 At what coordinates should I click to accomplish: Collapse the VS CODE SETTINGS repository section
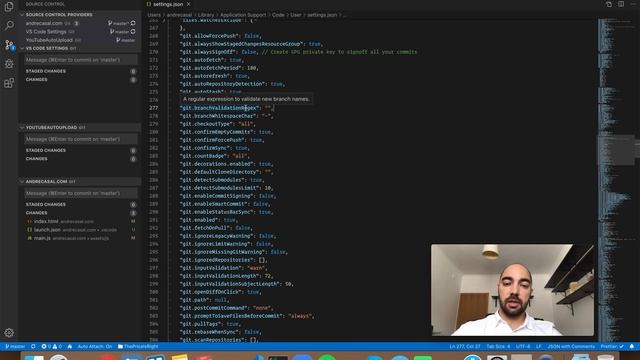coord(80,48)
